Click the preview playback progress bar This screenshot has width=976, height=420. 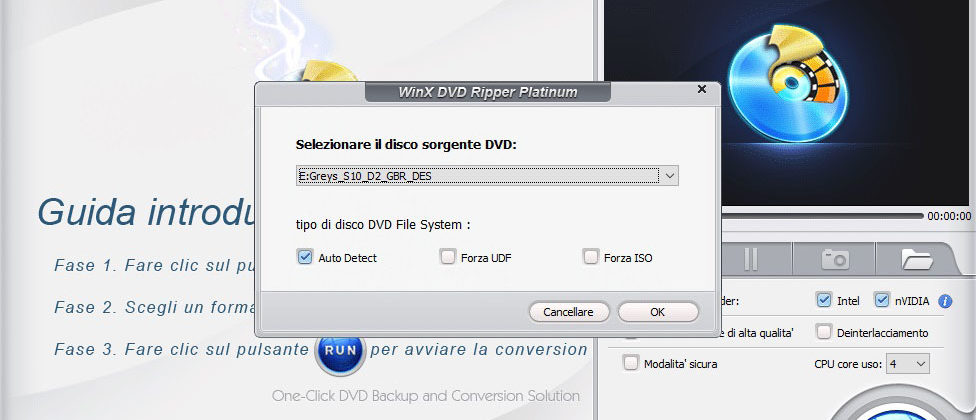(x=822, y=216)
